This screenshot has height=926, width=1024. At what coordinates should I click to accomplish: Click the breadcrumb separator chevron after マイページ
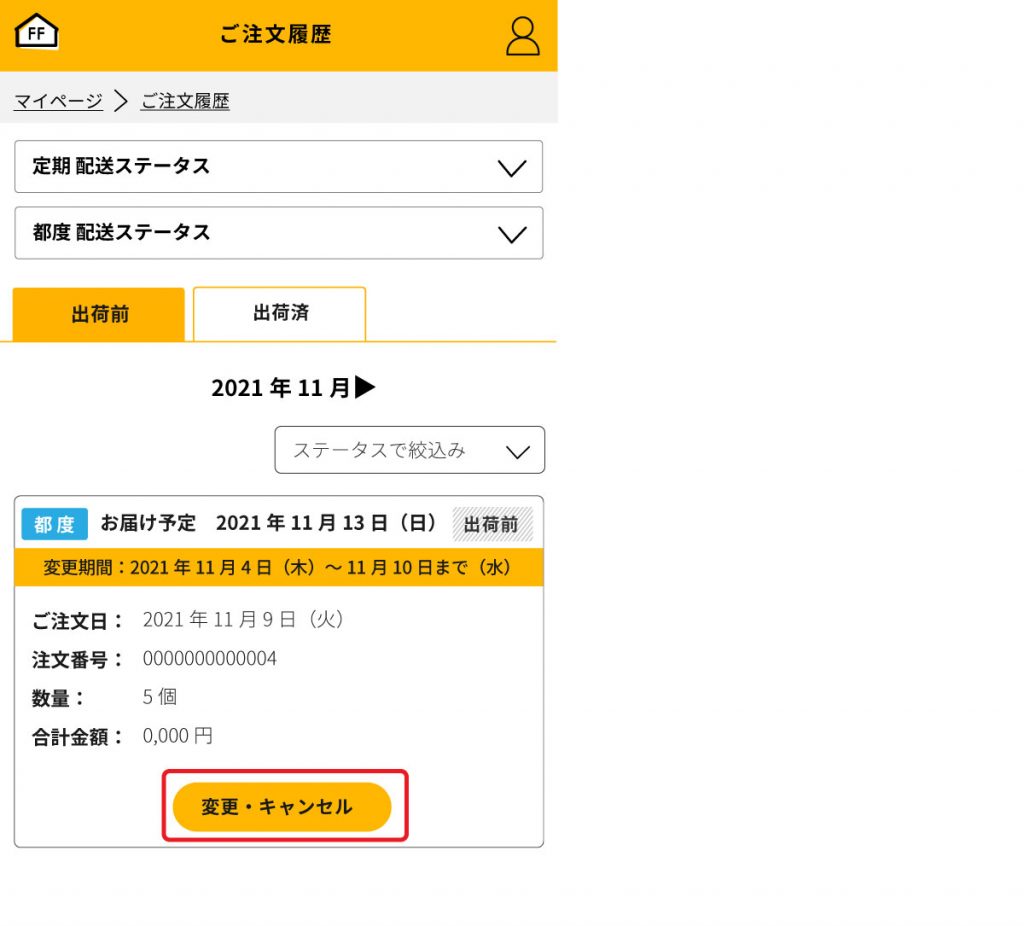tap(121, 101)
